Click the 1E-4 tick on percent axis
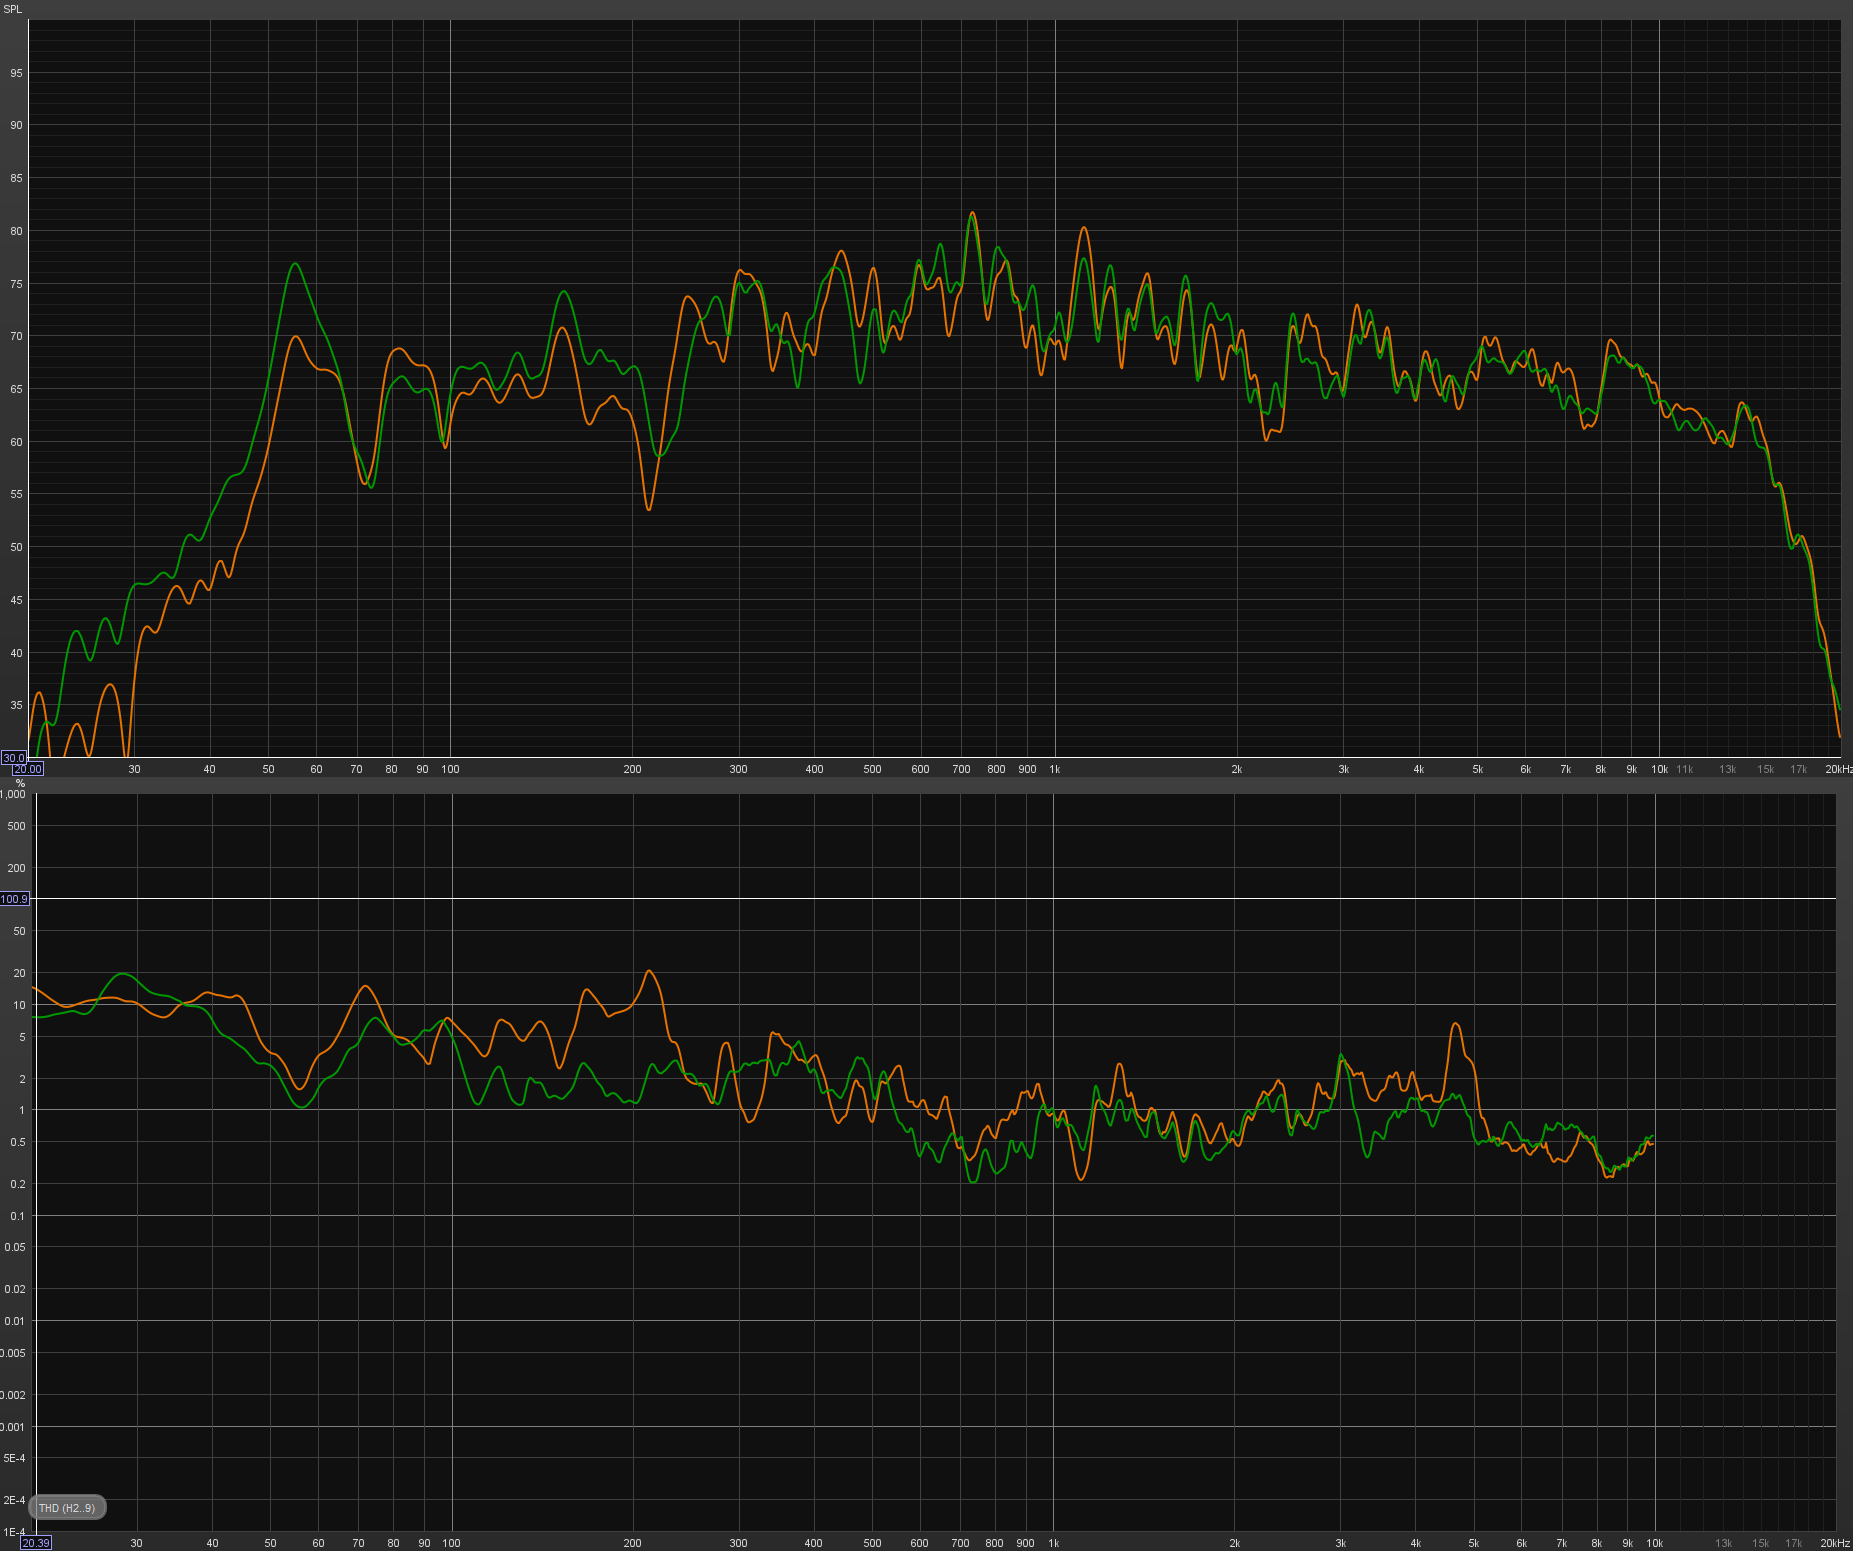1853x1551 pixels. (x=14, y=1532)
